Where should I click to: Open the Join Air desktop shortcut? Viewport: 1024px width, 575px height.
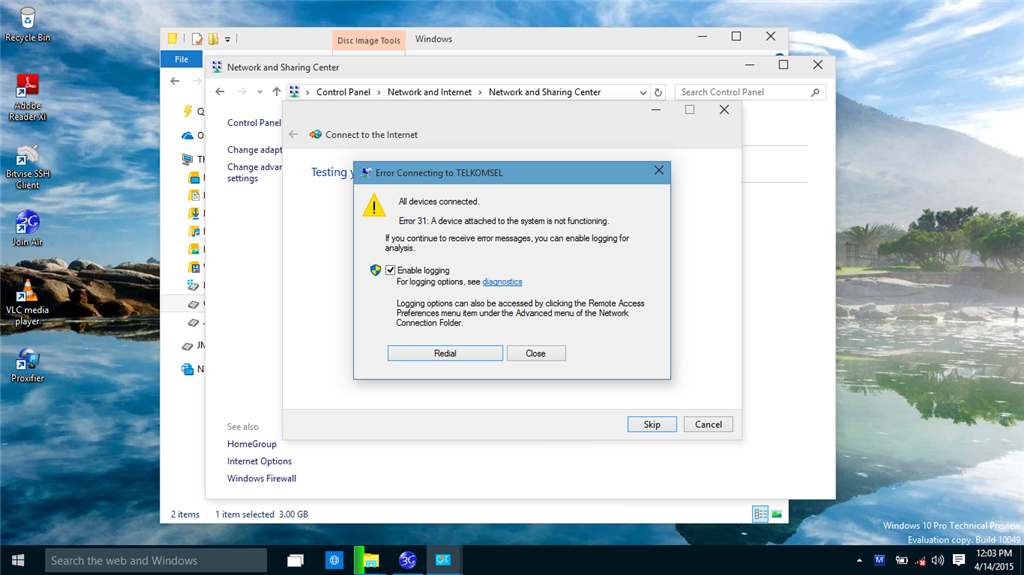tap(27, 228)
